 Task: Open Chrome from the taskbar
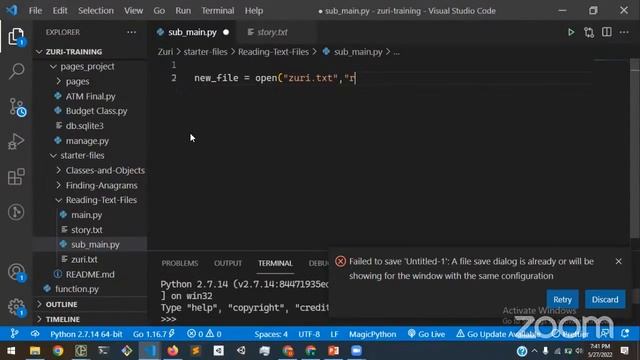[x=58, y=351]
